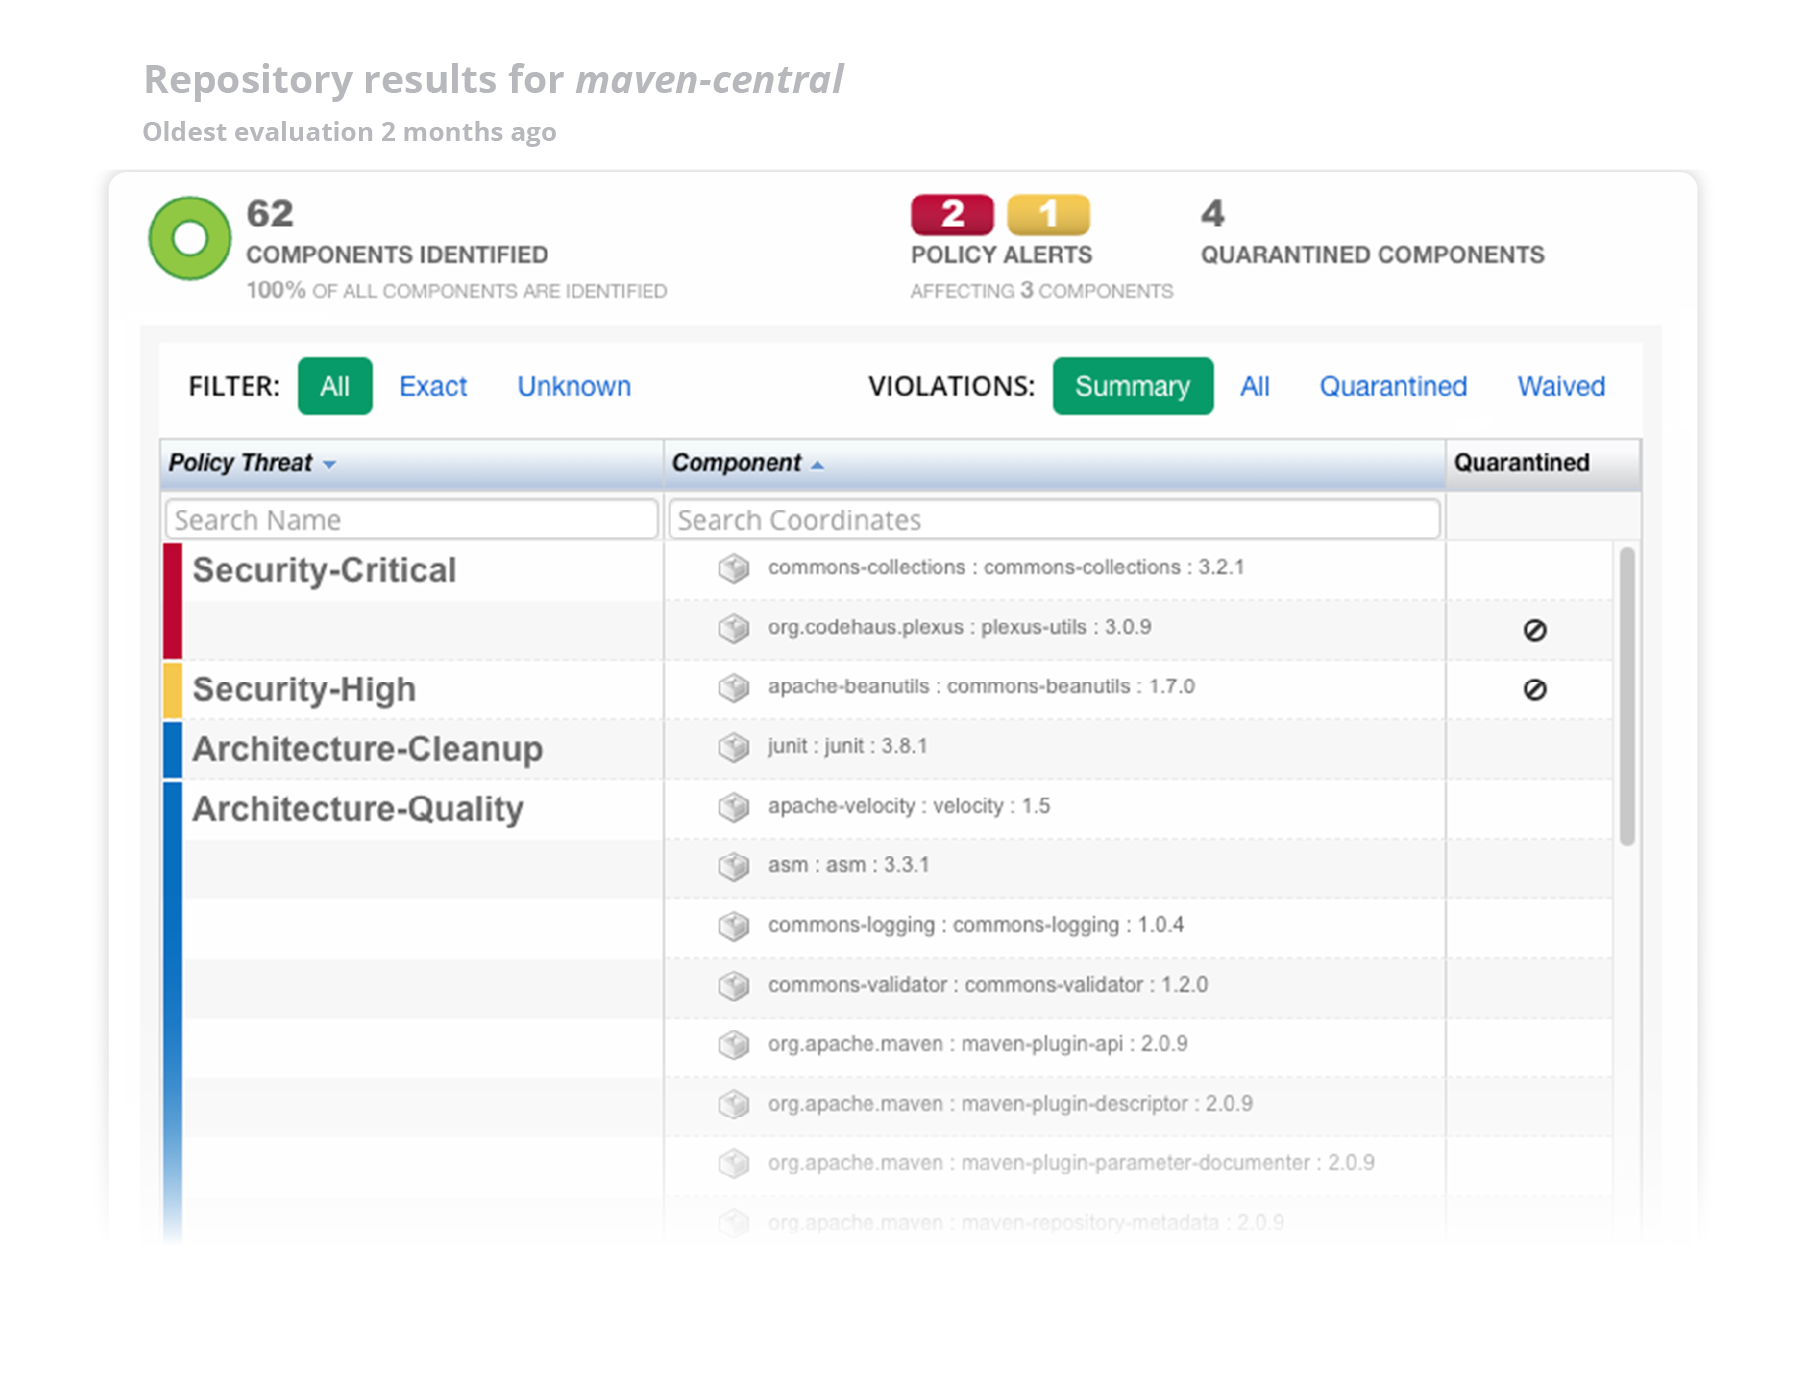The width and height of the screenshot is (1800, 1377).
Task: Click the red policy alerts badge showing 2
Action: pos(952,214)
